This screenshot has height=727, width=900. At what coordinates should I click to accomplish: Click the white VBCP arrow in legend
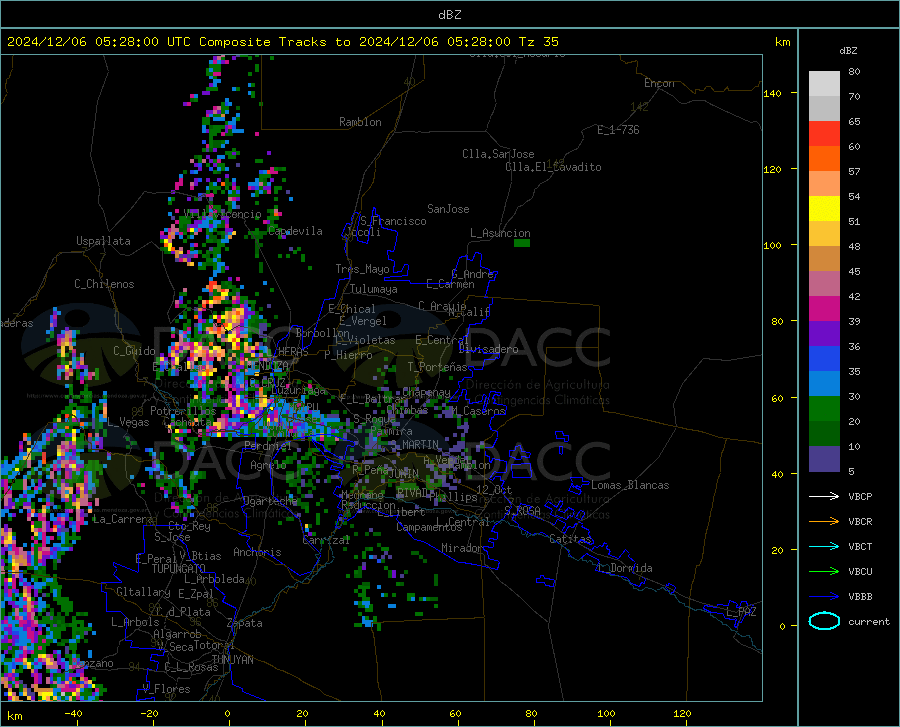824,496
